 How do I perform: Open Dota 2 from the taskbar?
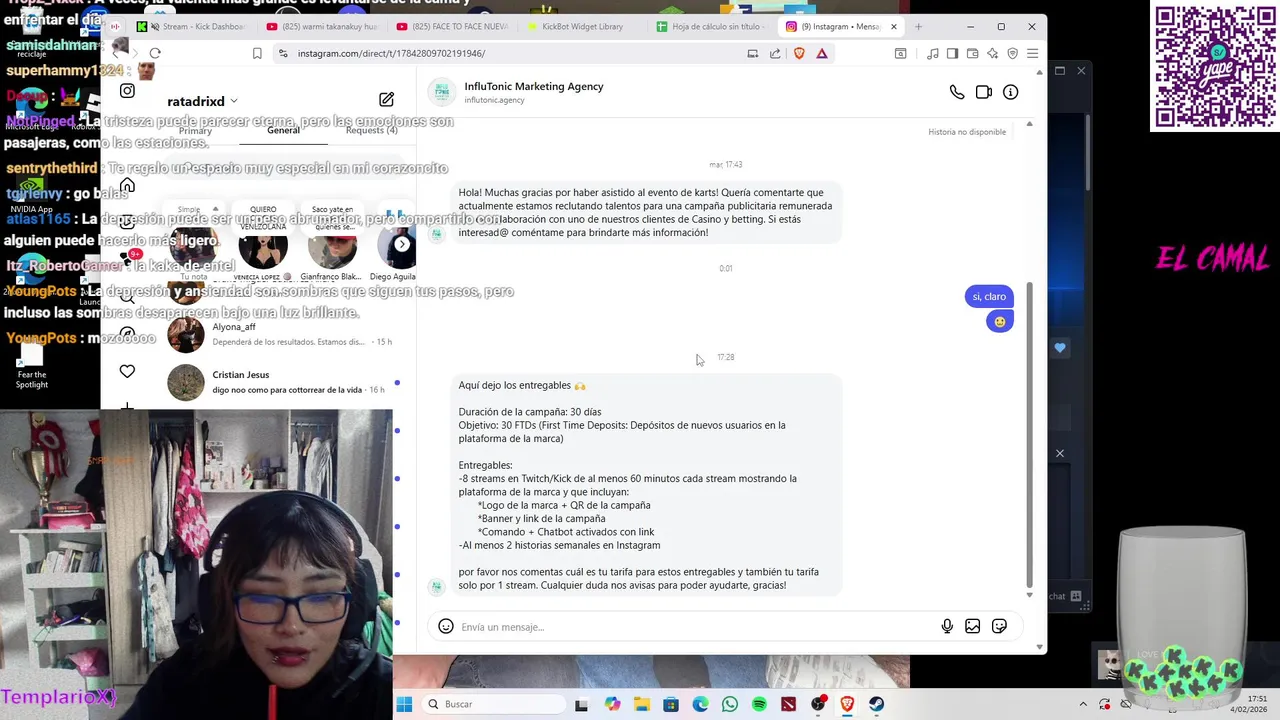point(789,704)
